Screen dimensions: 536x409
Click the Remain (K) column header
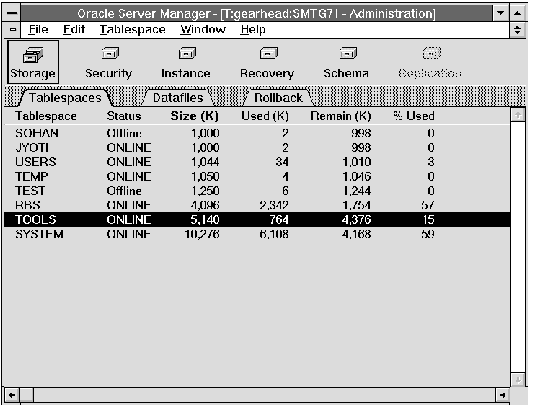click(x=340, y=116)
